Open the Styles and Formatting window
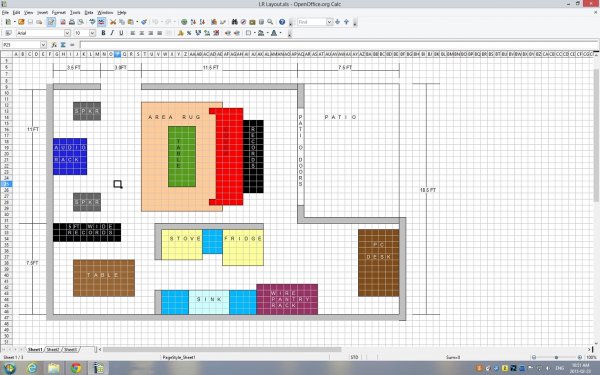The width and height of the screenshot is (600, 375). click(8, 33)
